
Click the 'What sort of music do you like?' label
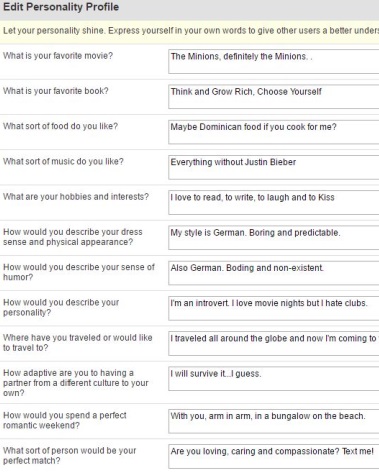pyautogui.click(x=63, y=162)
